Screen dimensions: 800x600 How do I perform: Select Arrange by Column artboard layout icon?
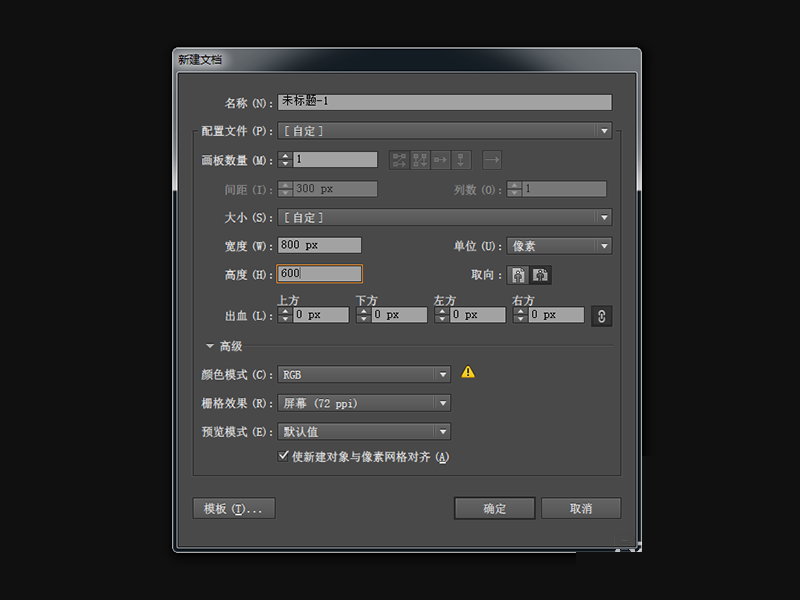[461, 160]
